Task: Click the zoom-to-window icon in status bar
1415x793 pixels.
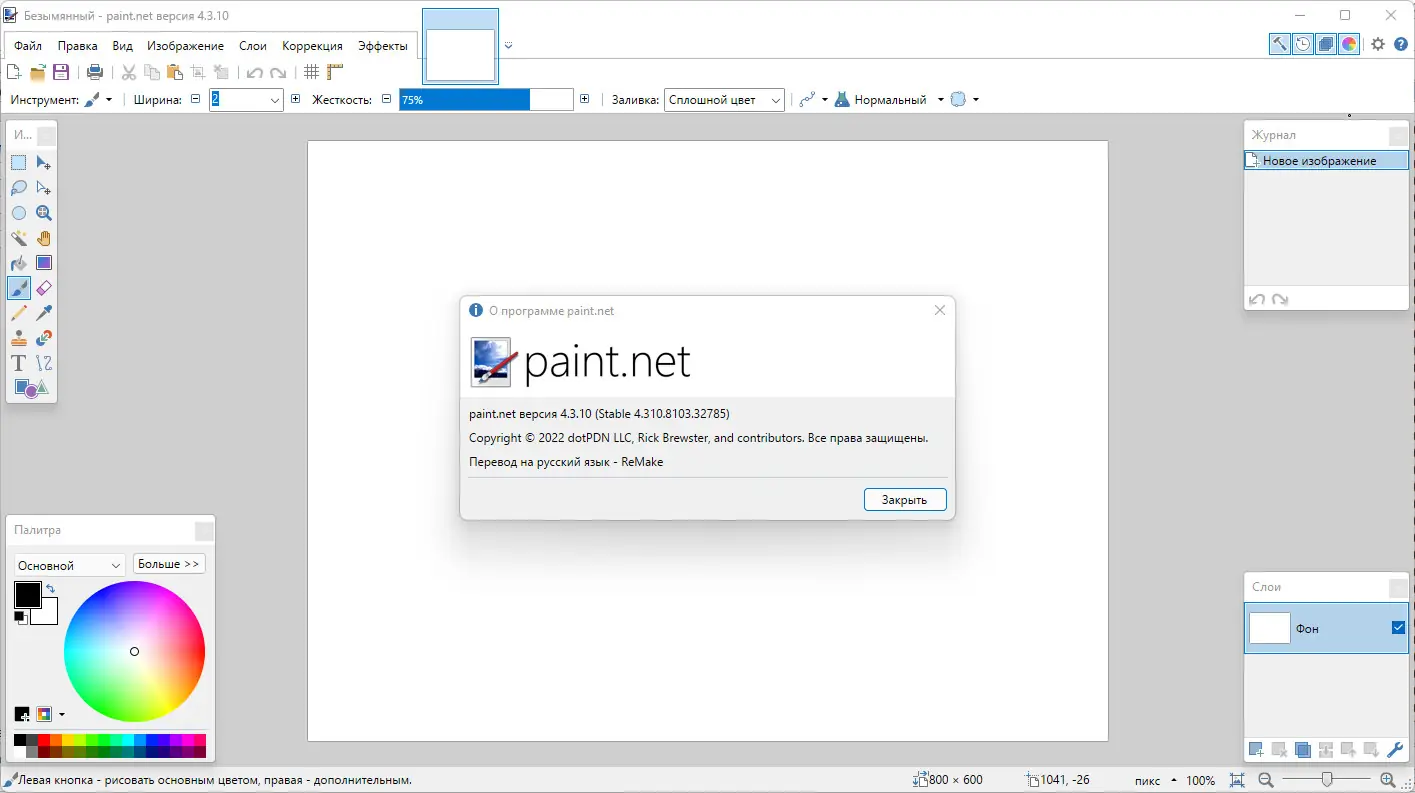Action: 1237,780
